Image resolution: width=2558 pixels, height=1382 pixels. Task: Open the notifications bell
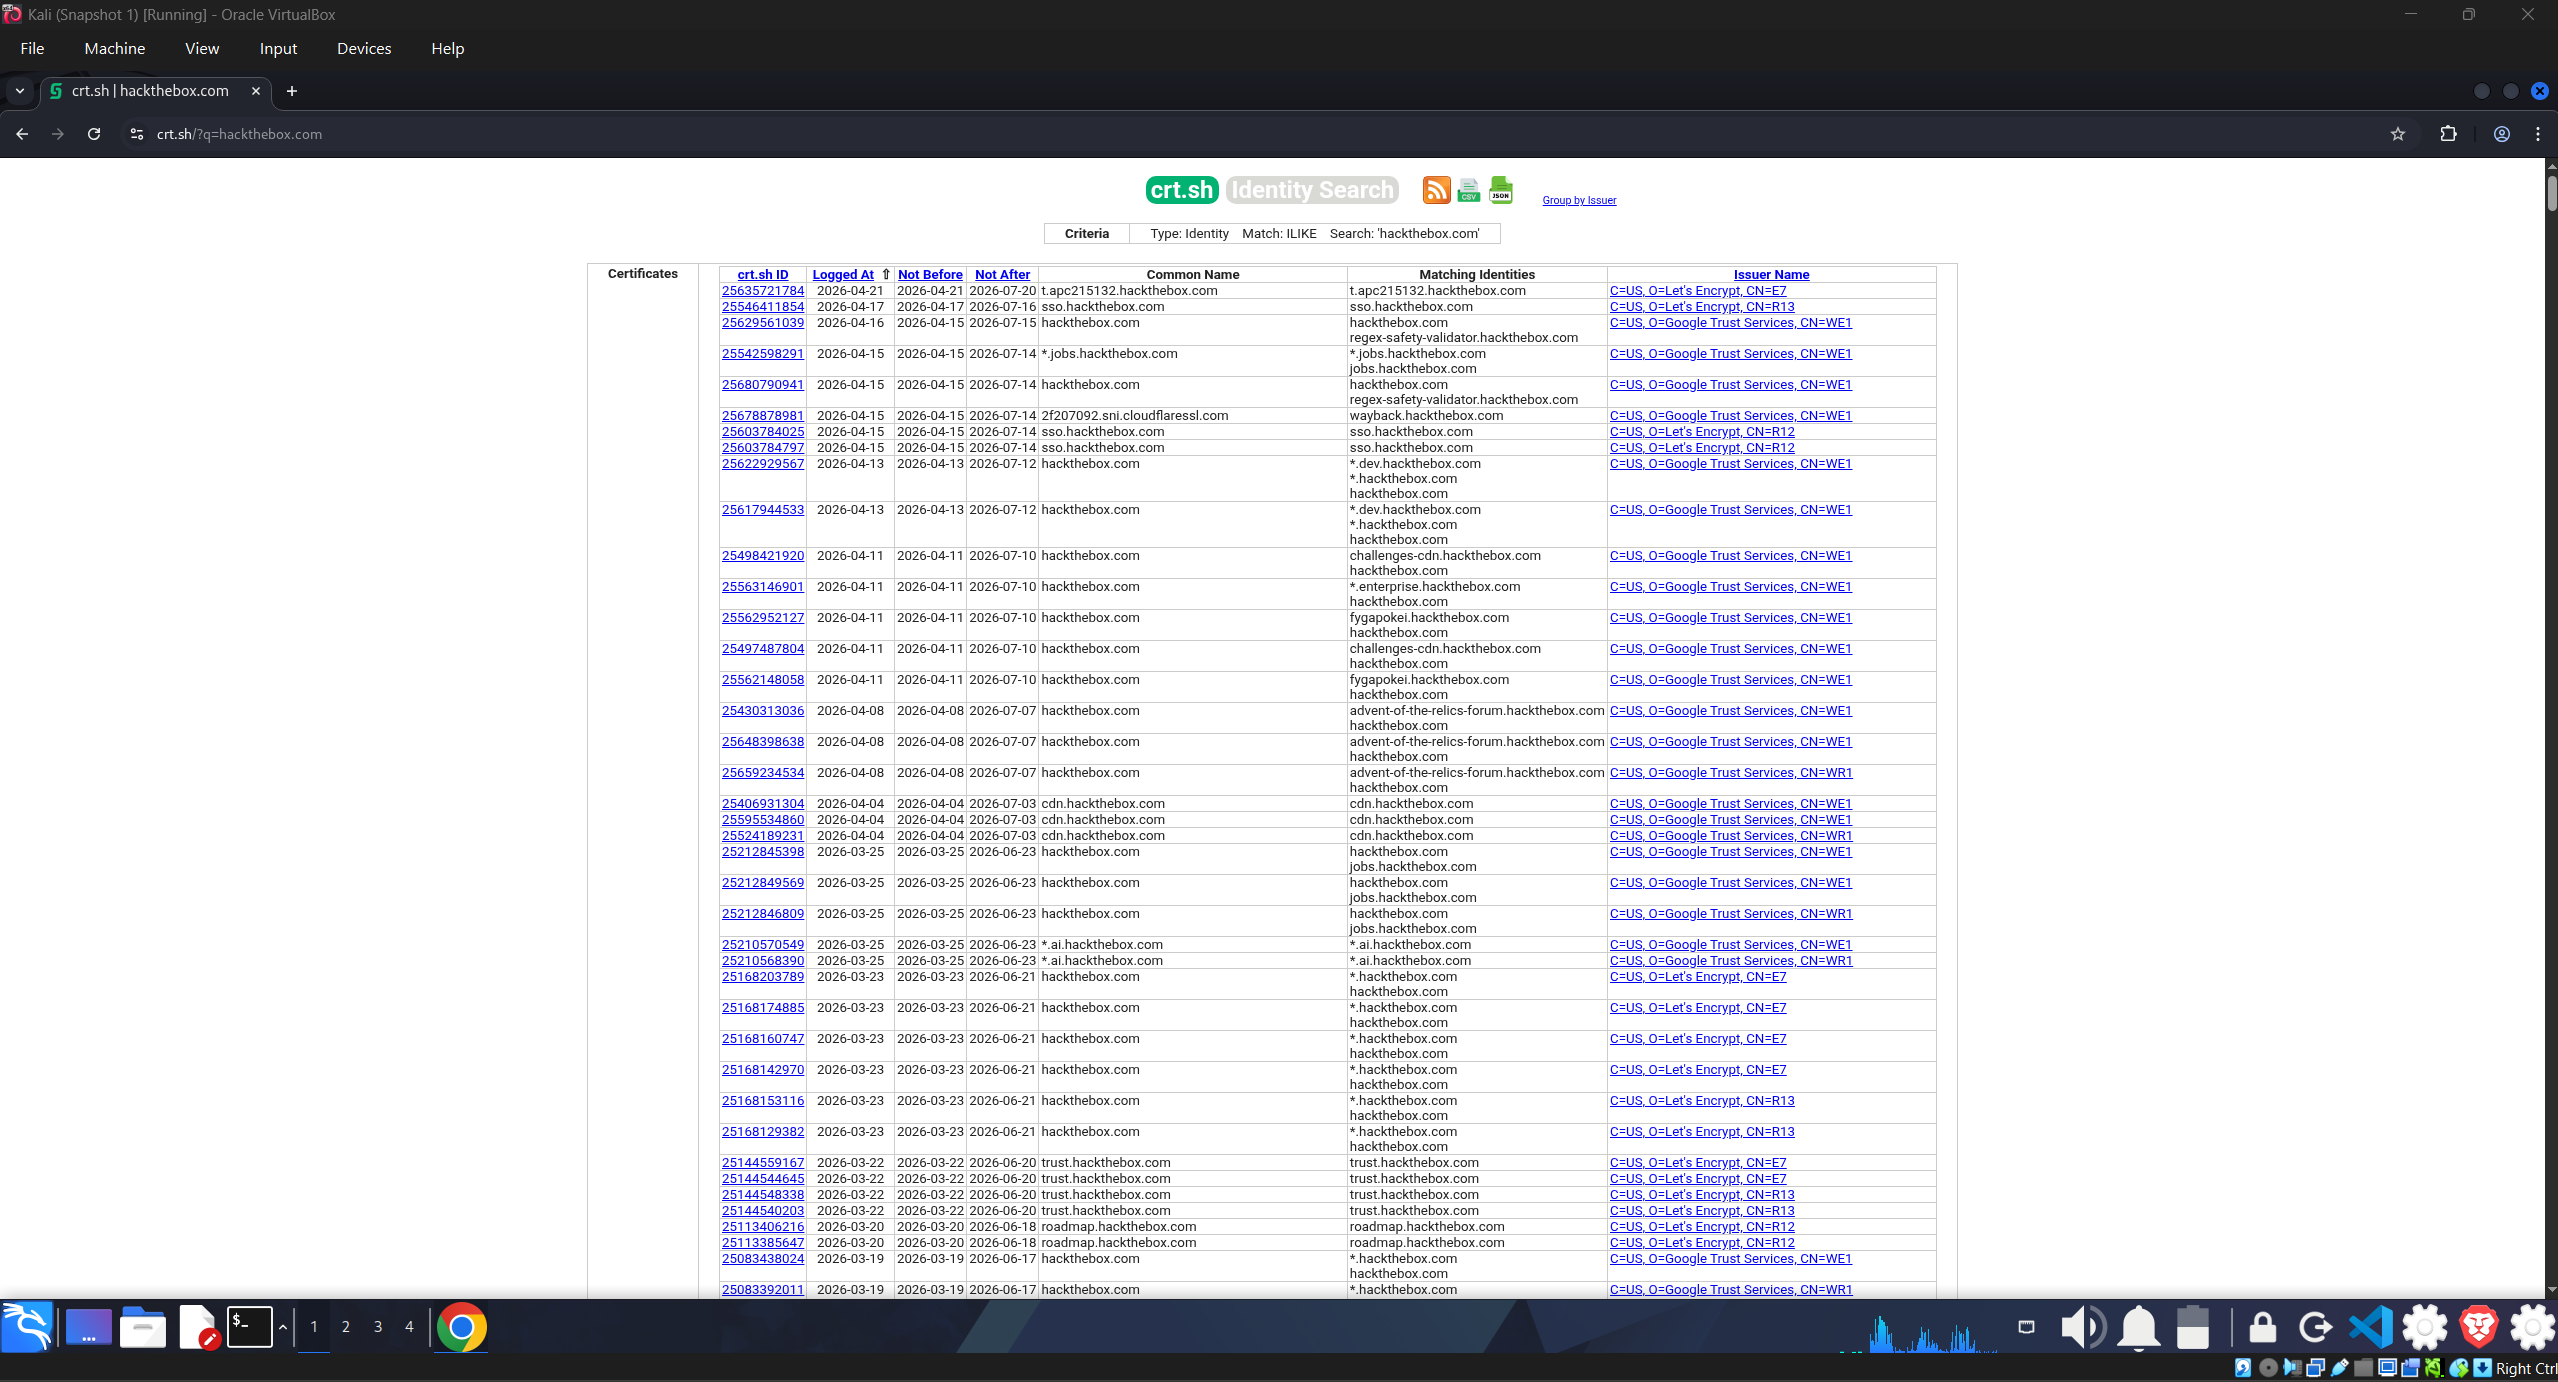pyautogui.click(x=2139, y=1328)
